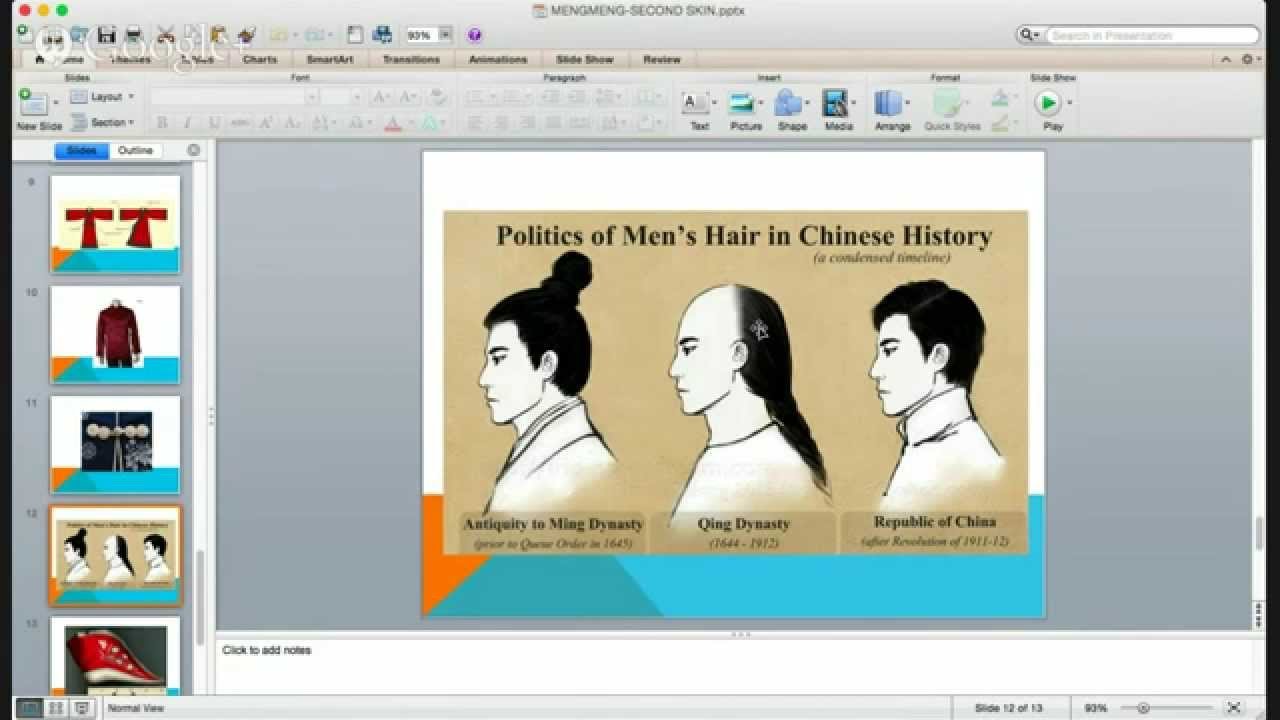Click the Arrange icon
This screenshot has width=1280, height=720.
tap(888, 103)
